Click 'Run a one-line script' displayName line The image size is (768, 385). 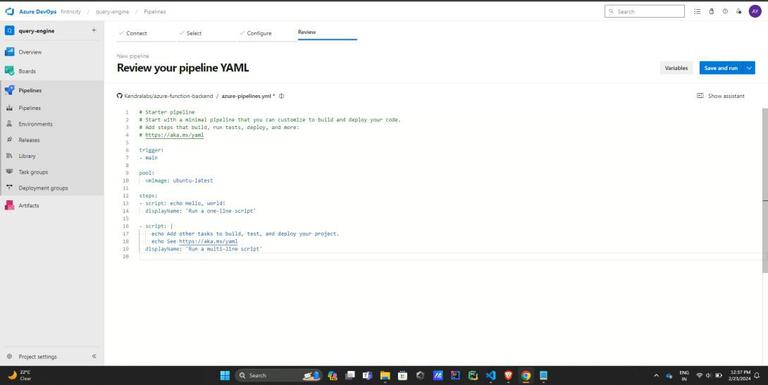pos(200,211)
